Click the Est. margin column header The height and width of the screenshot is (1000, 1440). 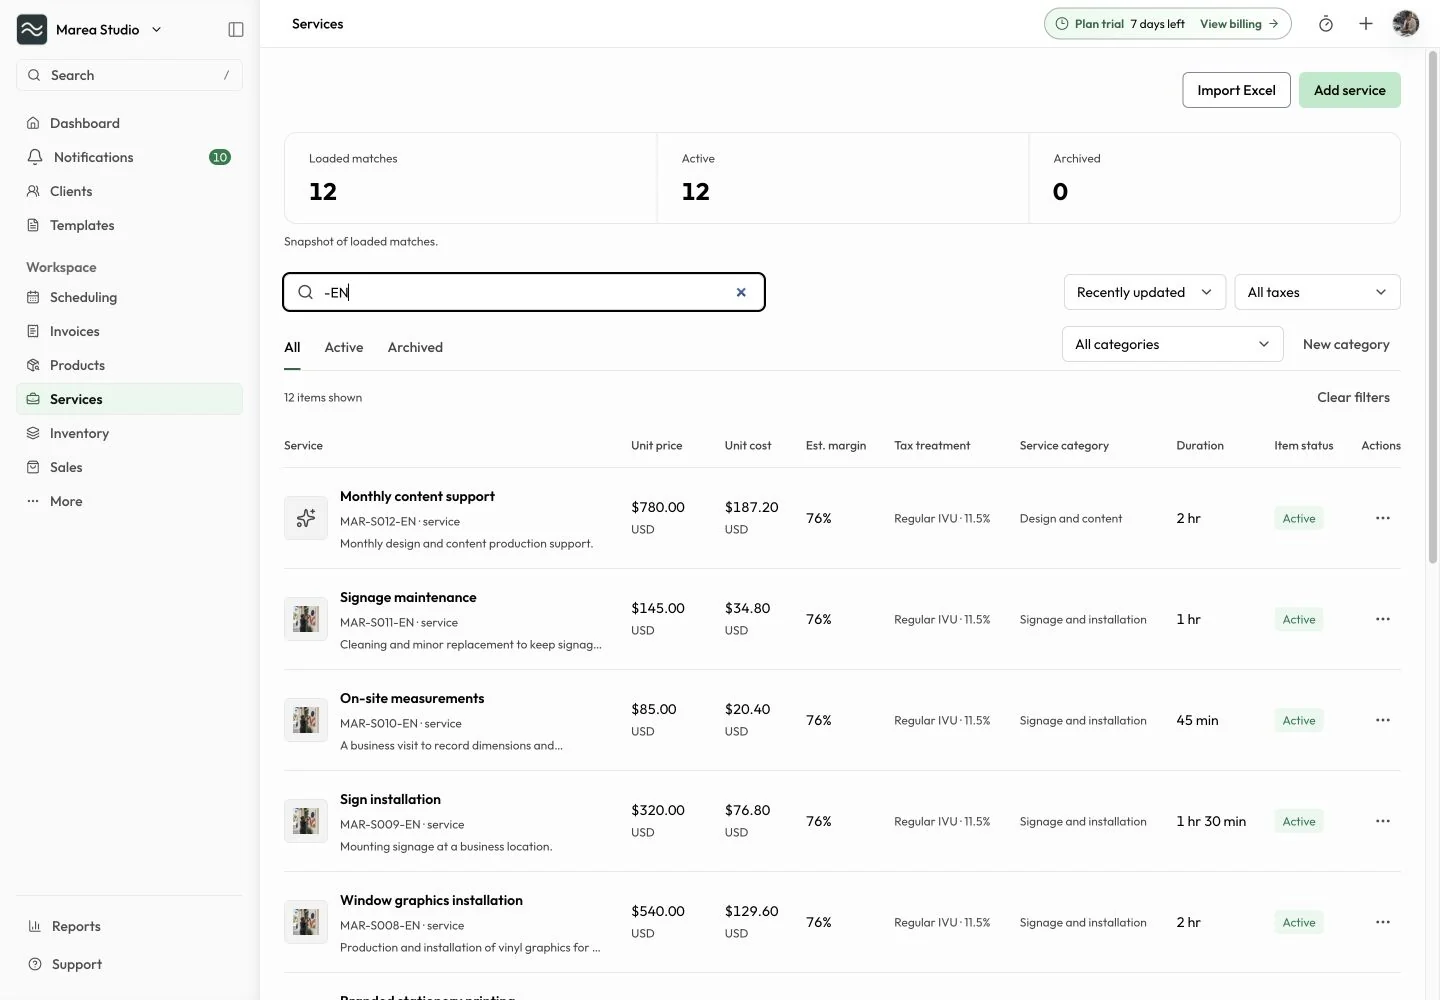[836, 445]
